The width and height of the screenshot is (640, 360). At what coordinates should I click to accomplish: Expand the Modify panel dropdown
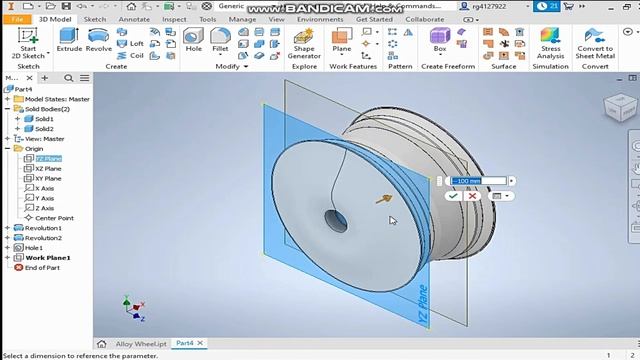246,67
